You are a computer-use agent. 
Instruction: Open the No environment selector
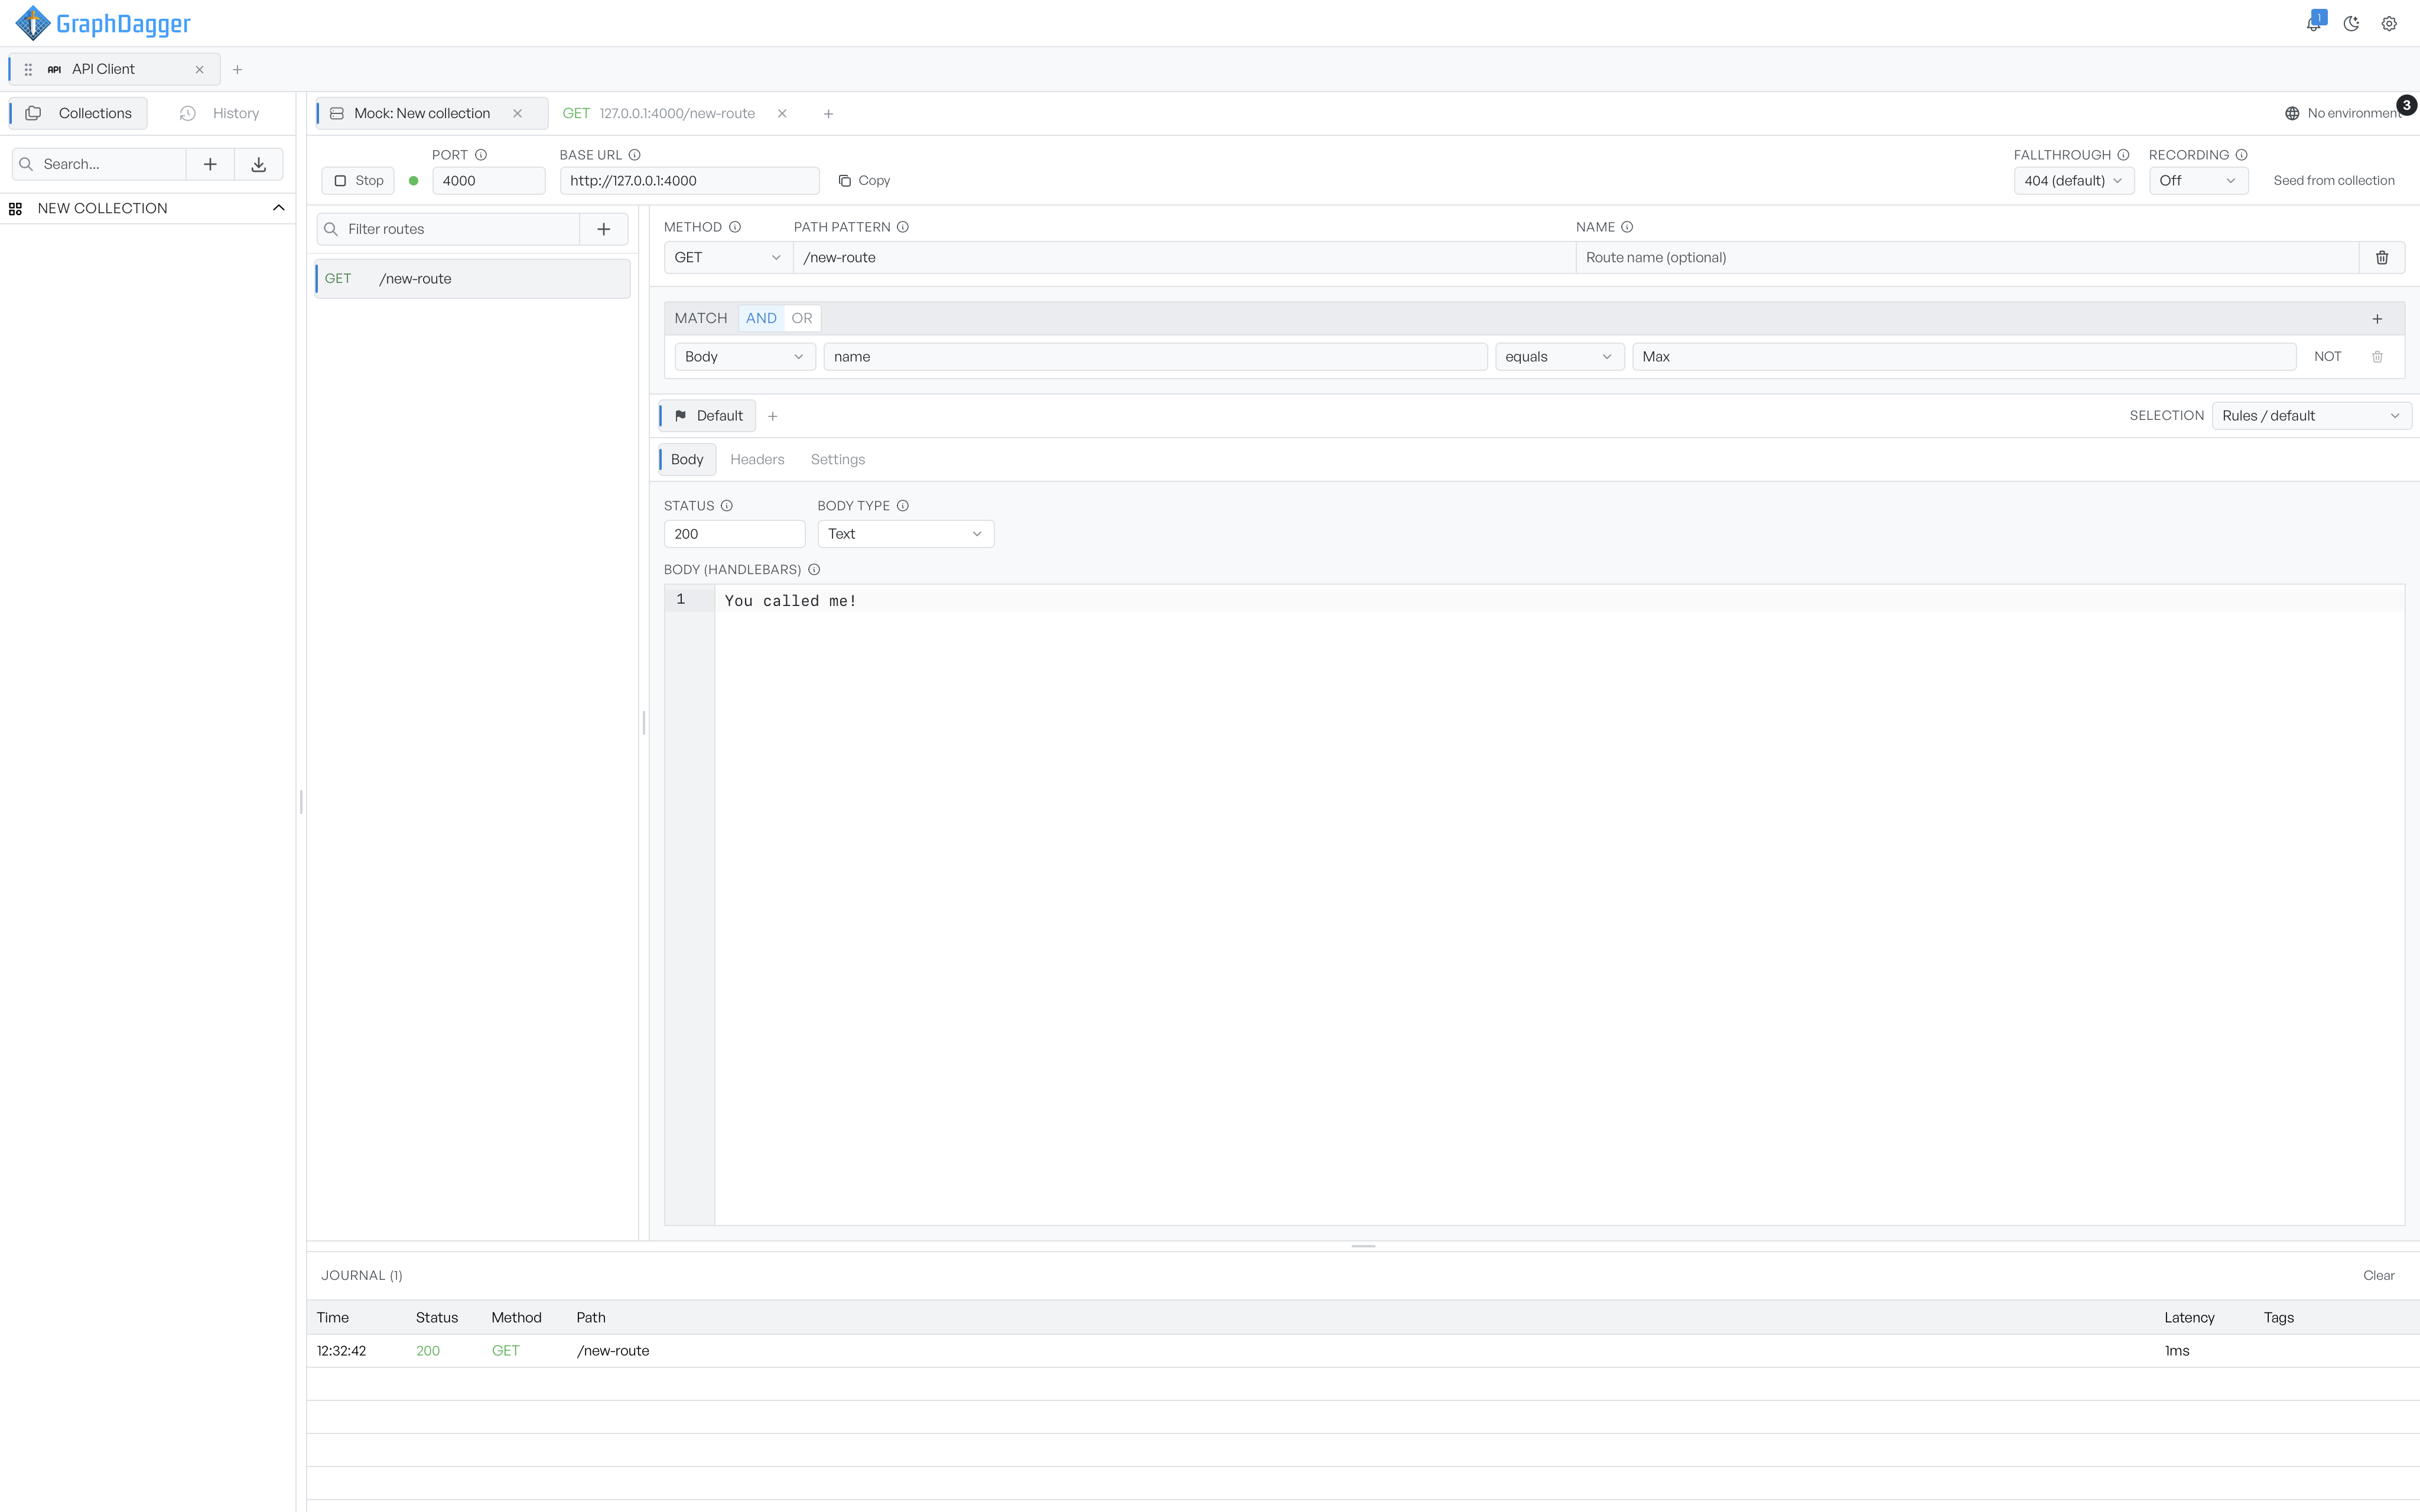pos(2343,113)
